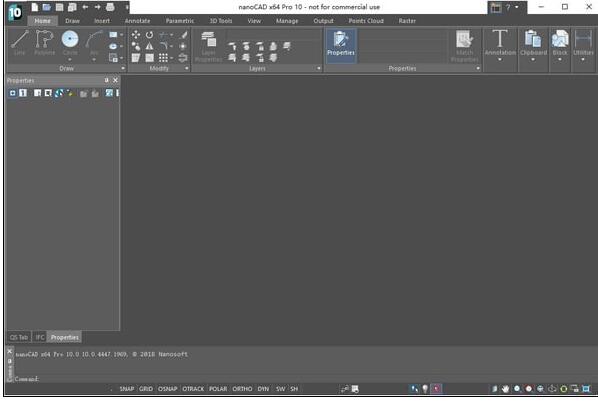Select the Line drawing tool

point(19,42)
